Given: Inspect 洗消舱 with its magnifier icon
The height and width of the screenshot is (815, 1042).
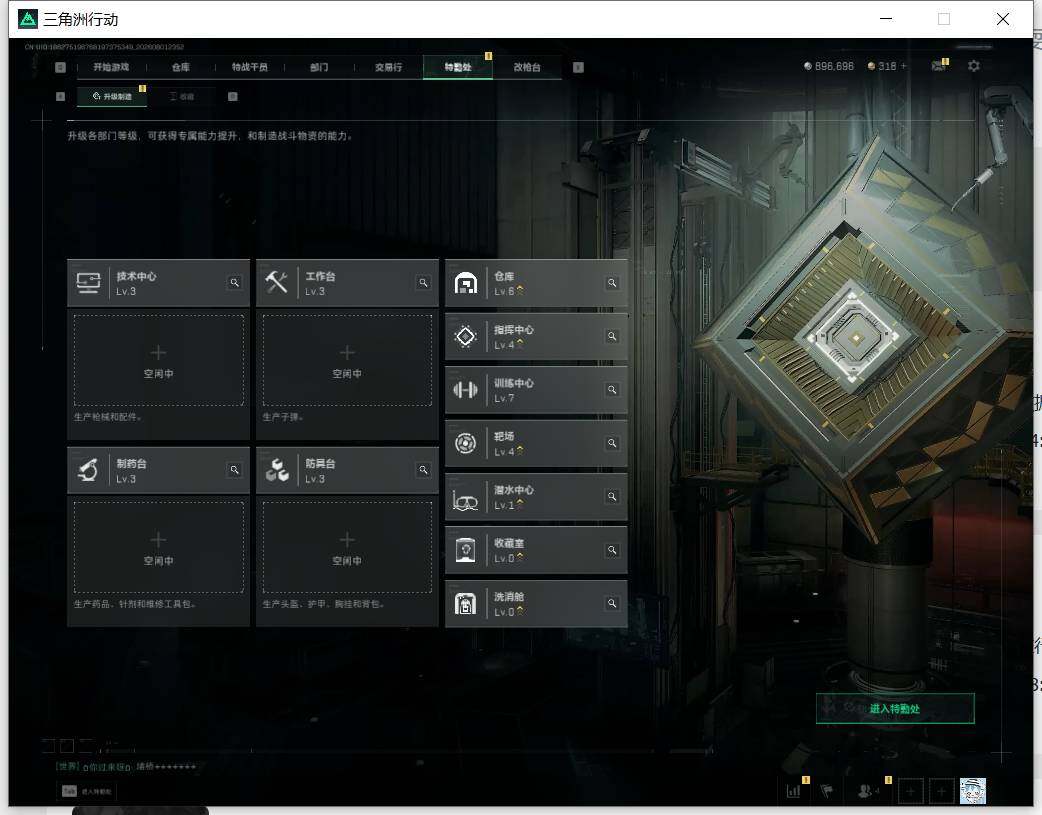Looking at the screenshot, I should point(612,603).
